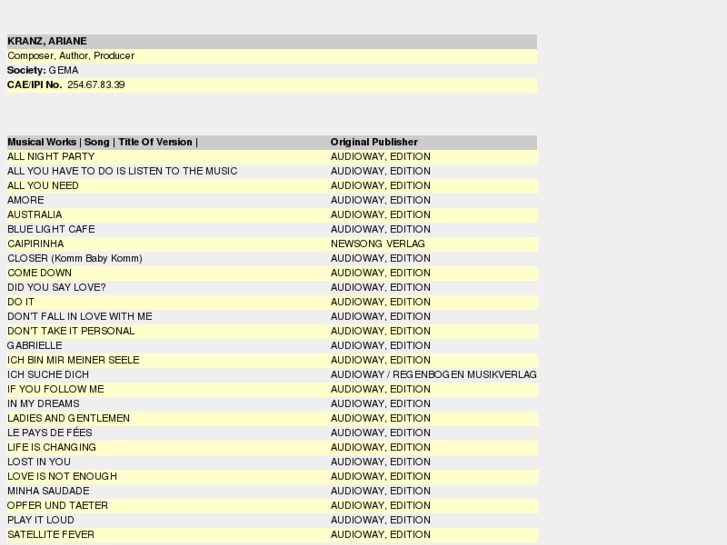Viewport: 727px width, 545px height.
Task: Click DID YOU SAY LOVE? title
Action: [57, 288]
